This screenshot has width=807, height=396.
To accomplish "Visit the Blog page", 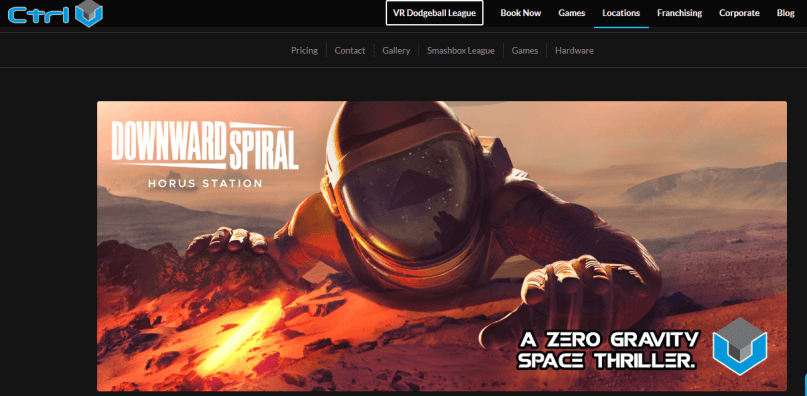I will (x=786, y=13).
